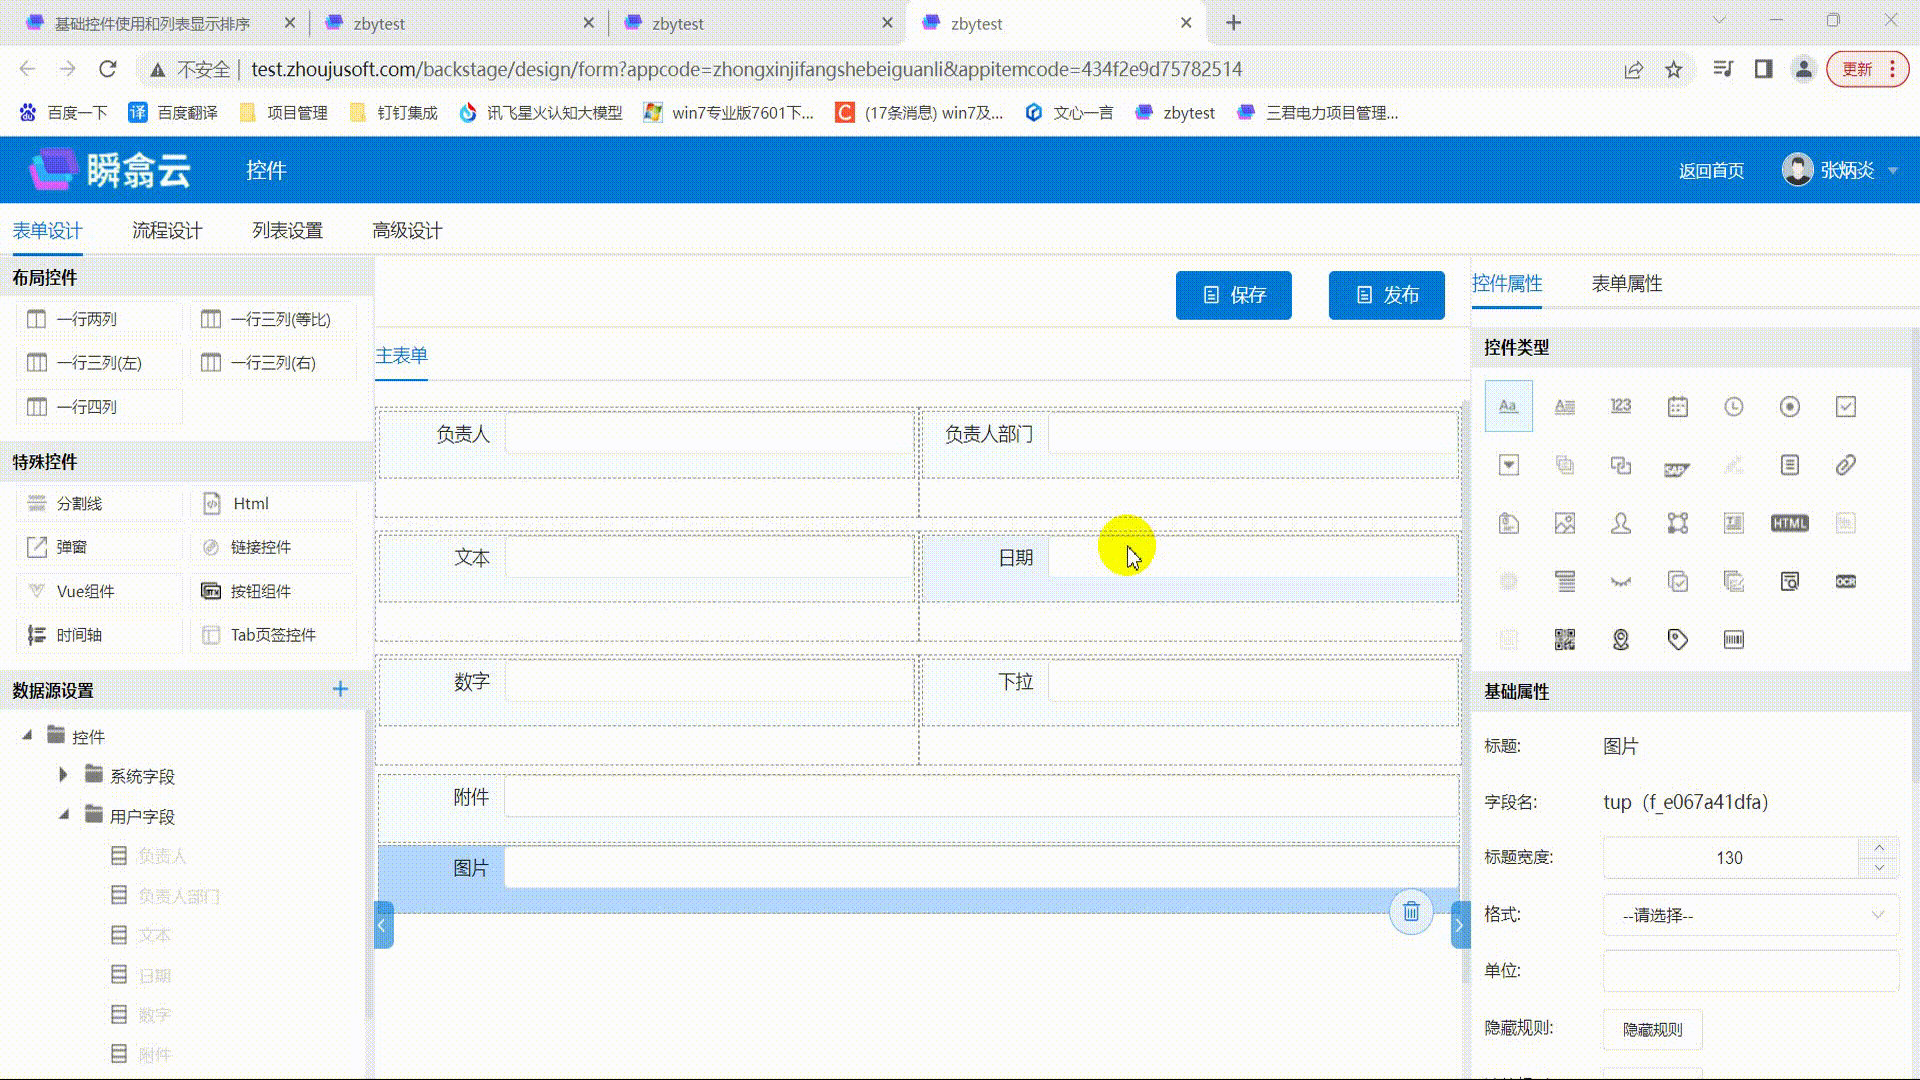Collapse the left panel arrow handle

(382, 925)
